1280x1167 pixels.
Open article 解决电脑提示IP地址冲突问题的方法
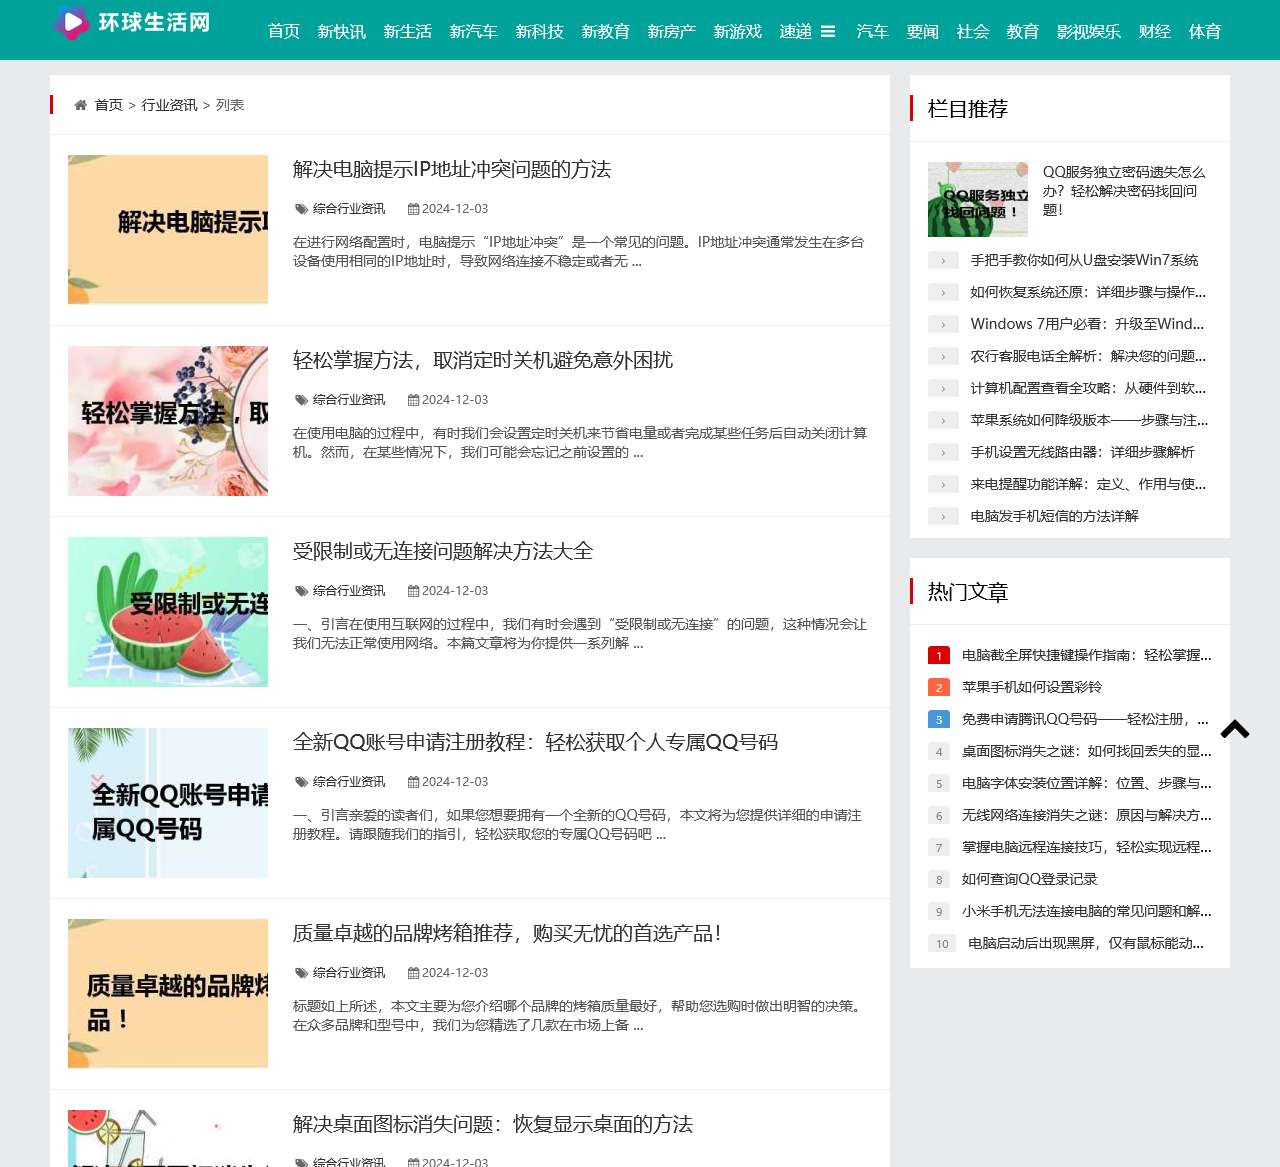pos(452,169)
